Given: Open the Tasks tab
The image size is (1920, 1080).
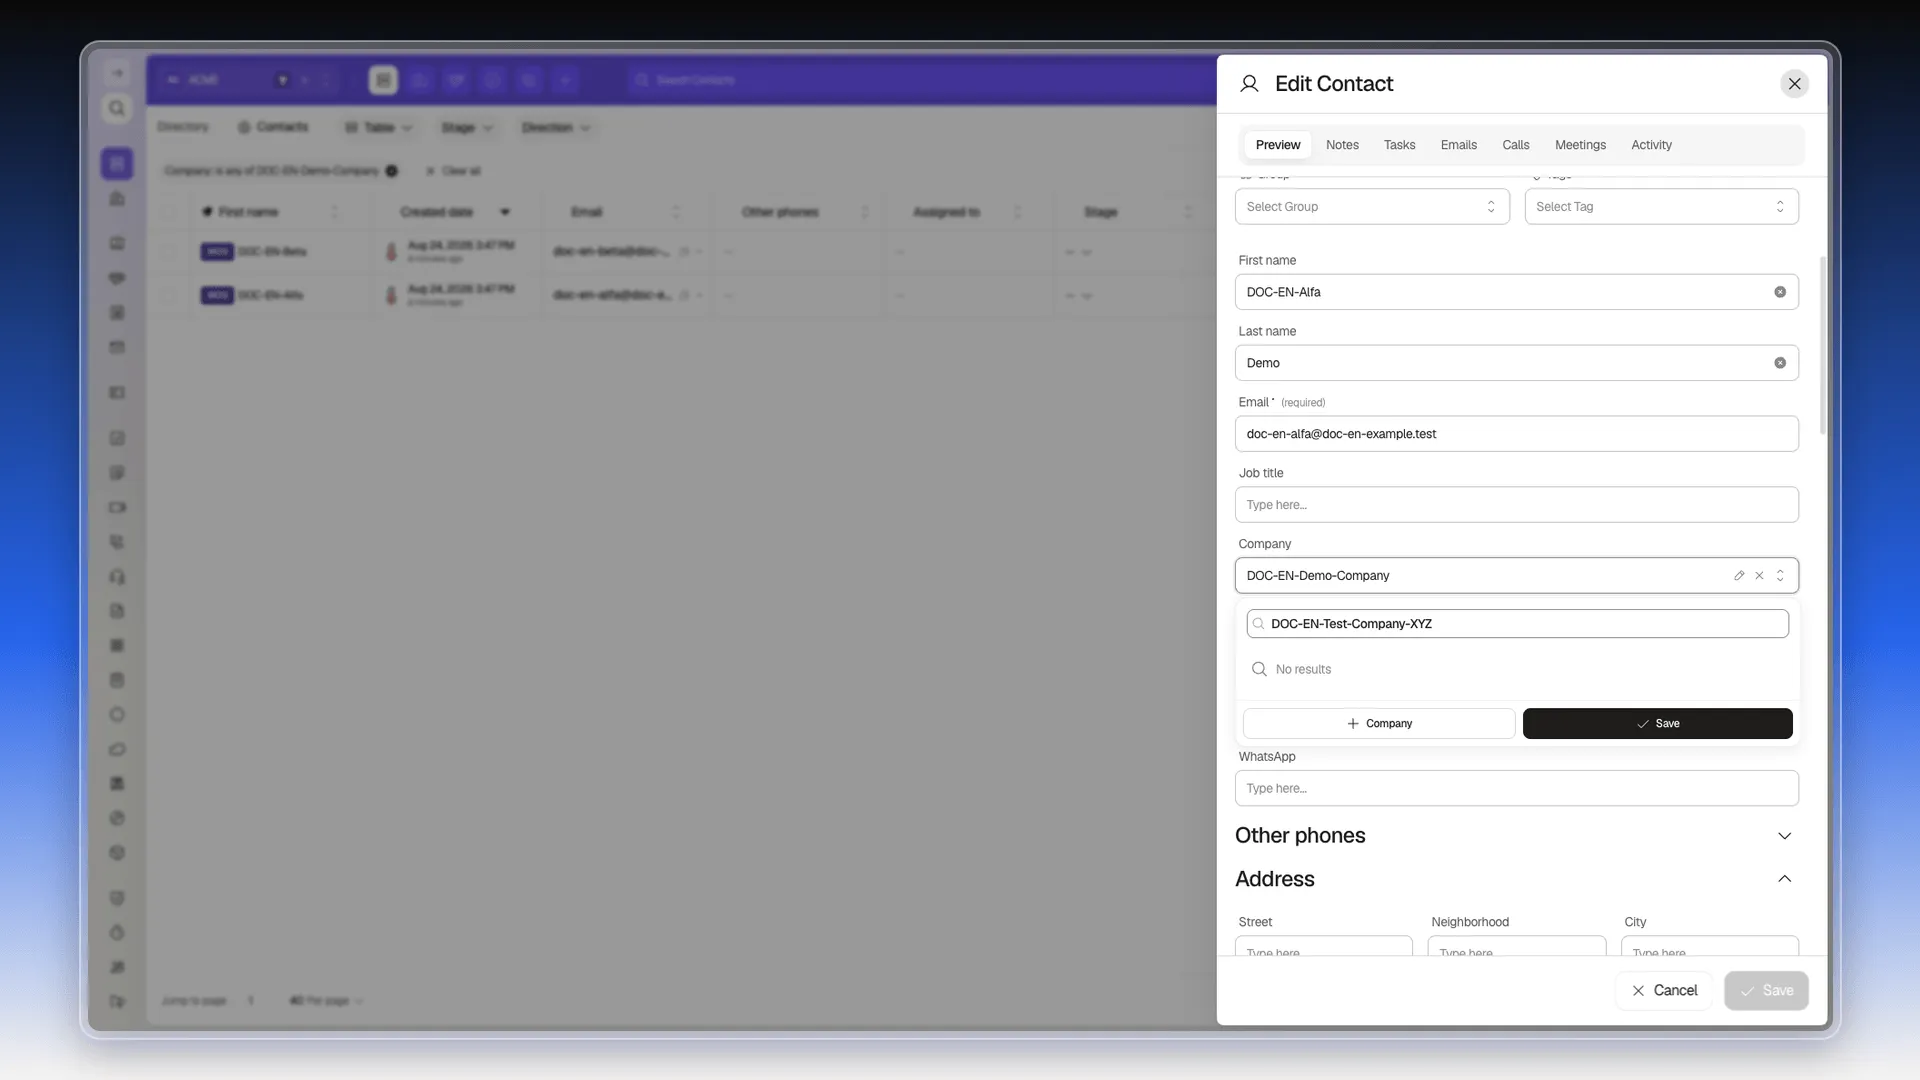Looking at the screenshot, I should [1399, 145].
